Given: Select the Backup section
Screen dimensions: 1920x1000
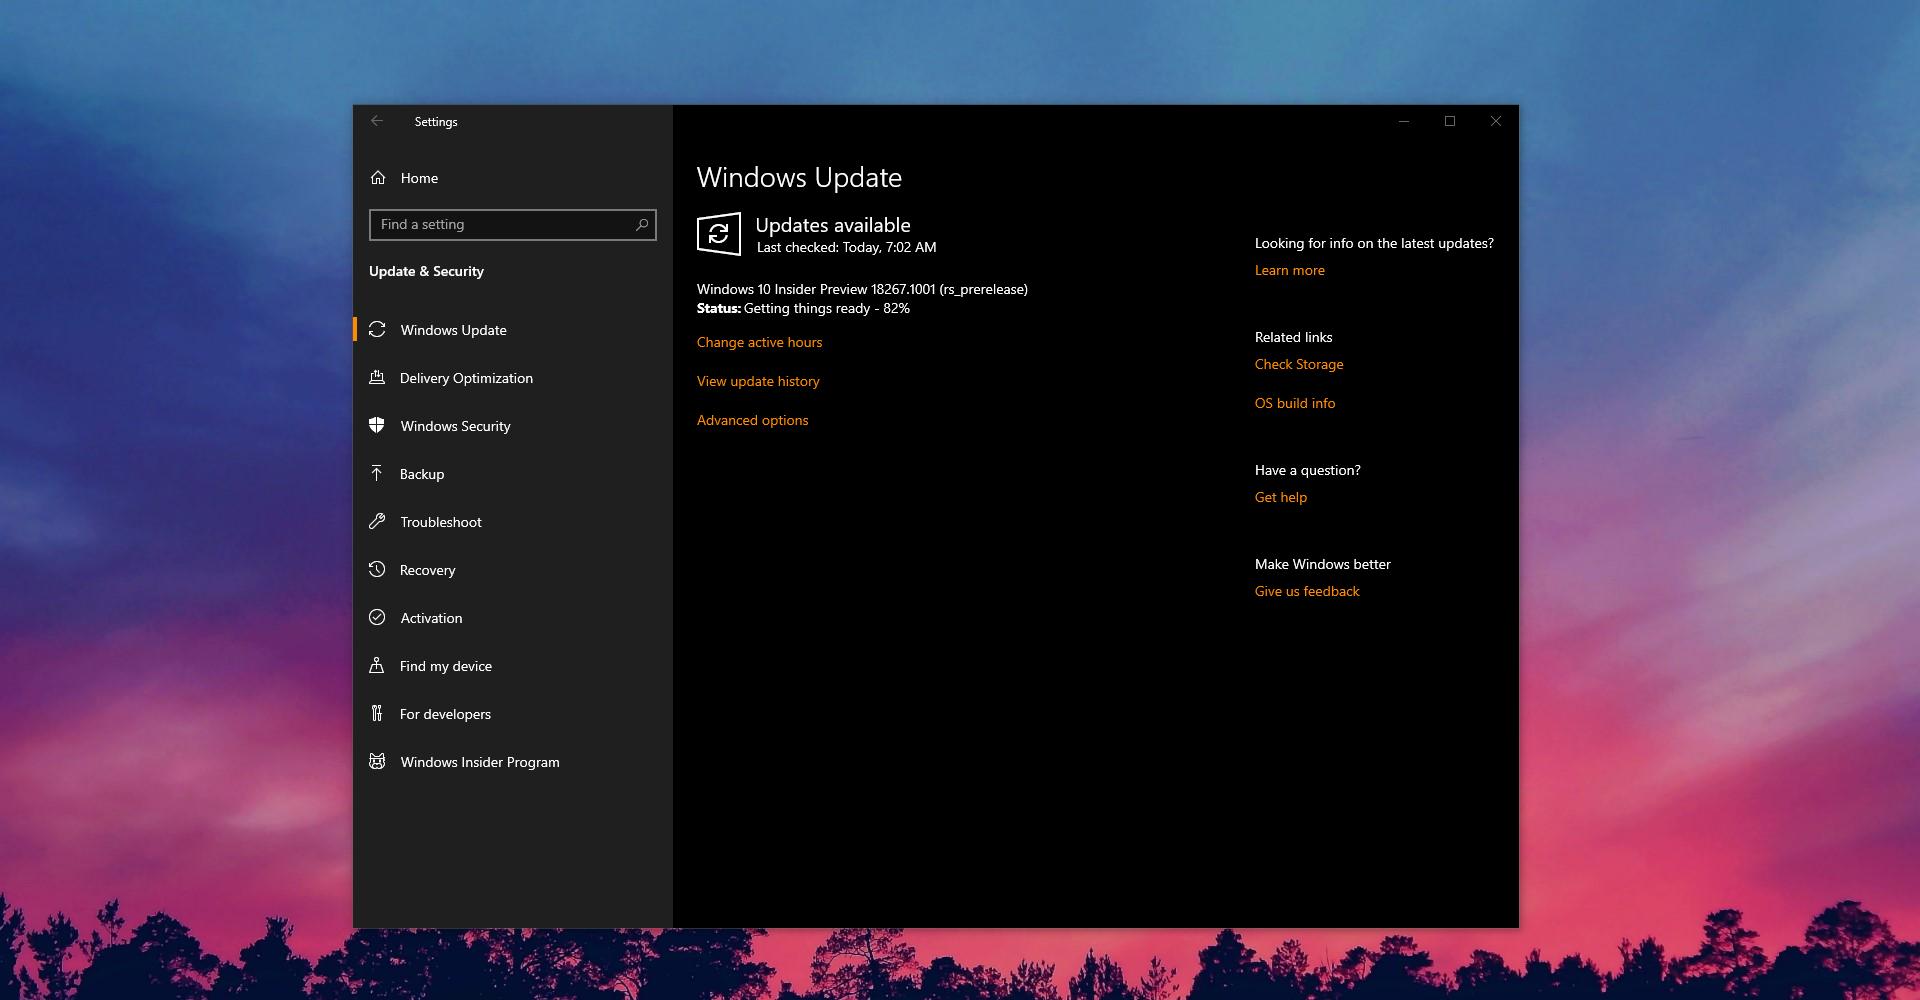Looking at the screenshot, I should (513, 474).
